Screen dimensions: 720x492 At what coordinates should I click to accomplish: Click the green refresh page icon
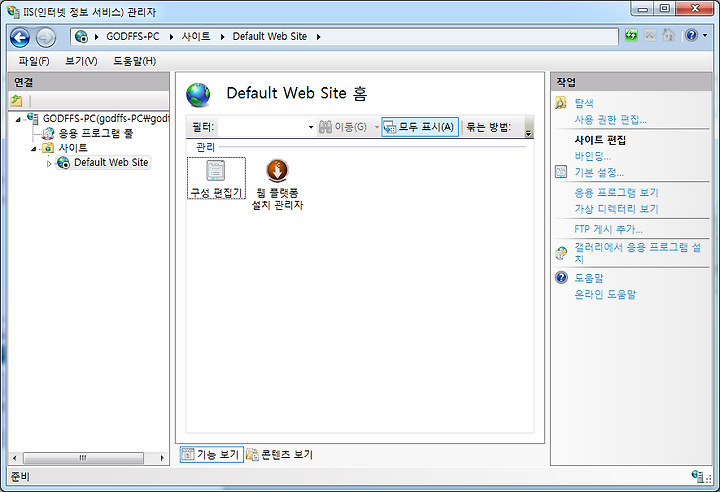(x=631, y=35)
